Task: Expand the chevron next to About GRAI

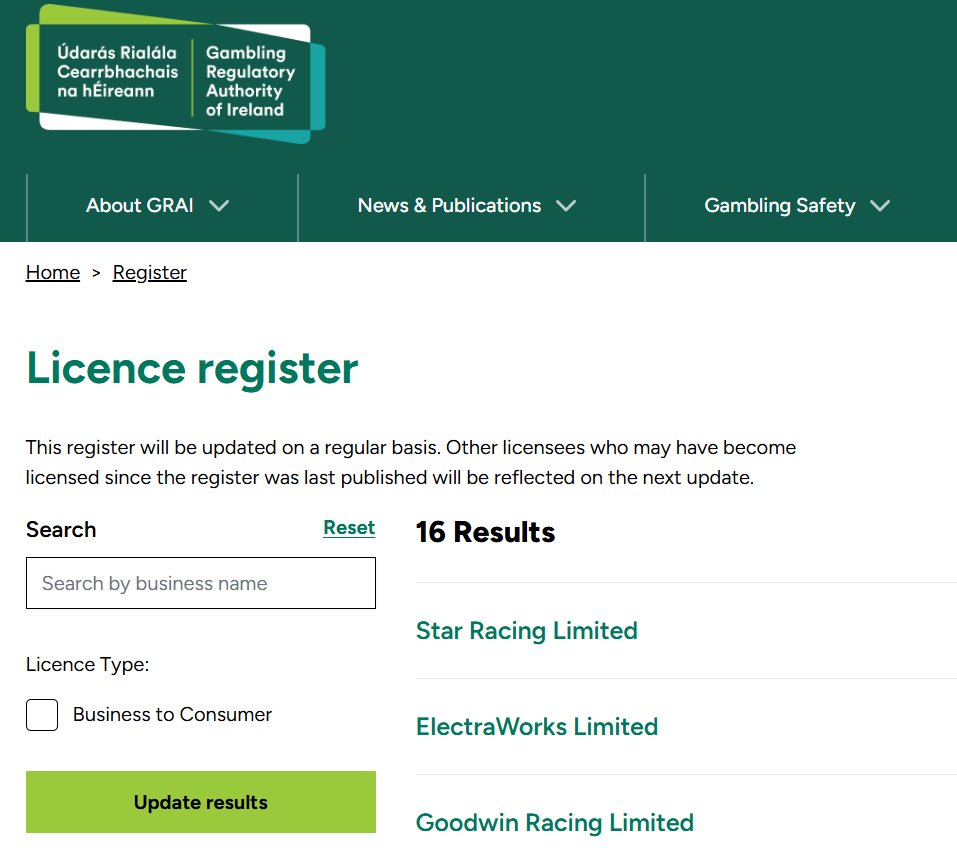Action: click(219, 206)
